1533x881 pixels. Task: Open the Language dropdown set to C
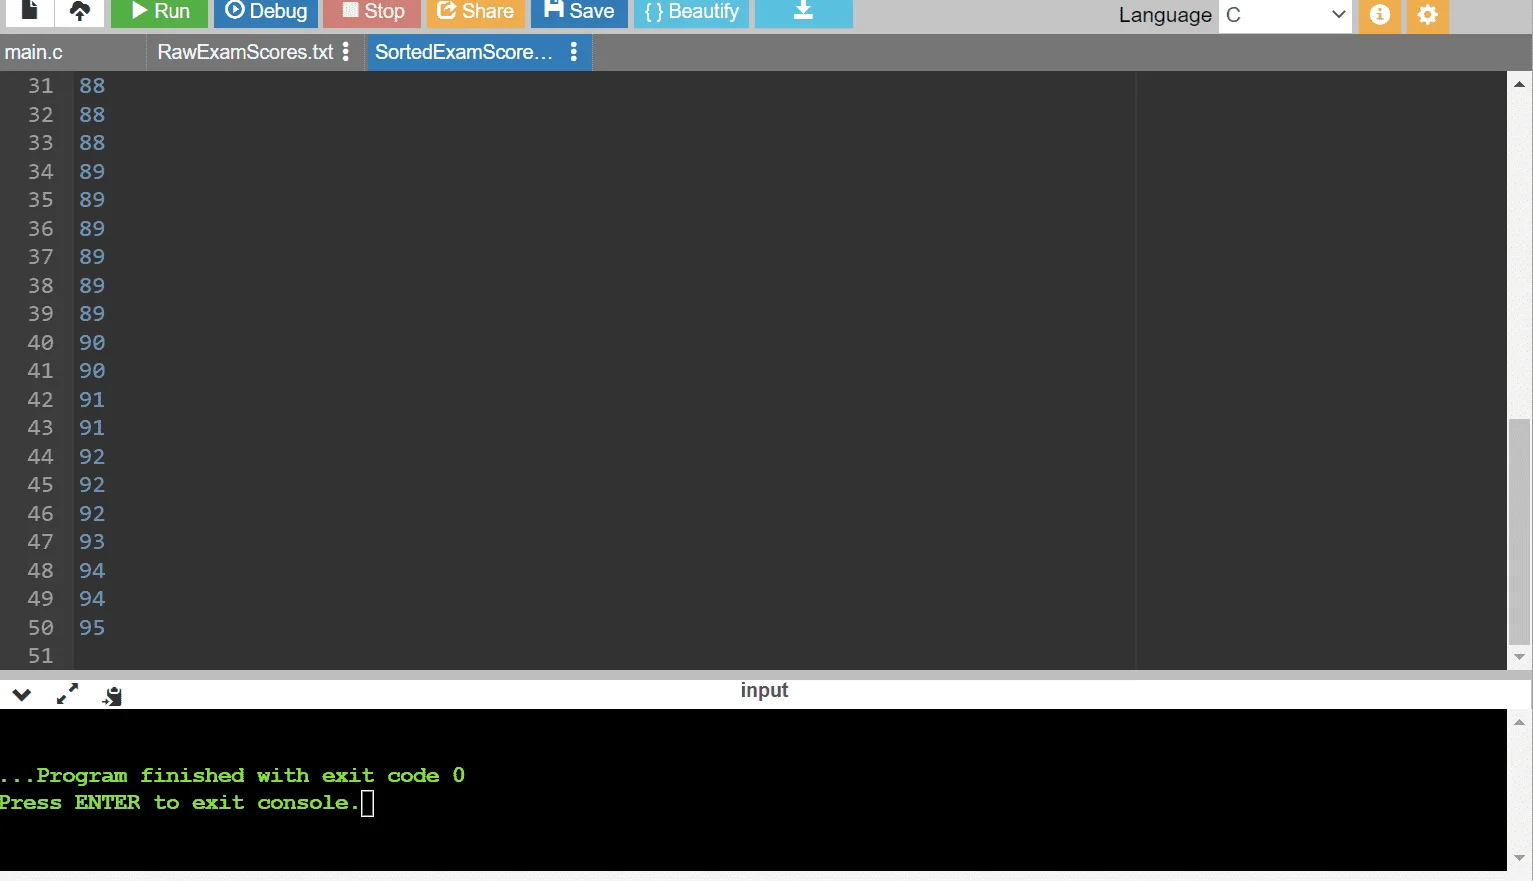[1285, 15]
